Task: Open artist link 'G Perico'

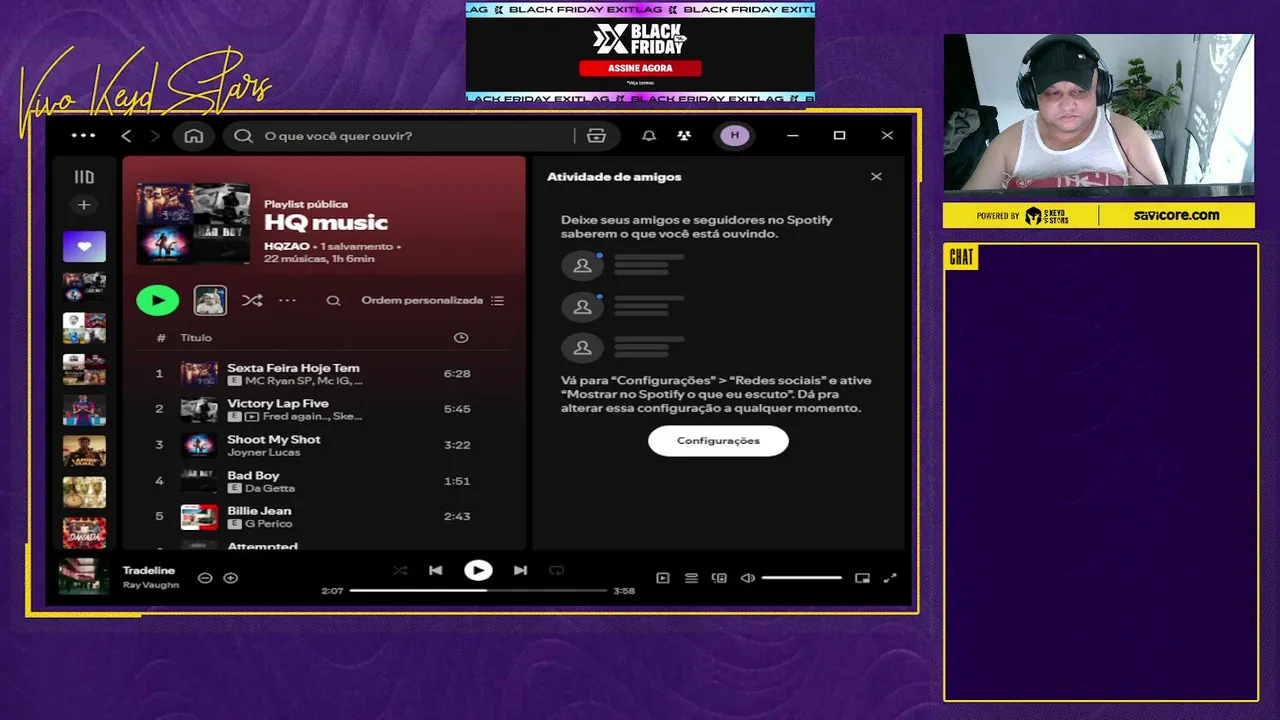Action: (268, 523)
